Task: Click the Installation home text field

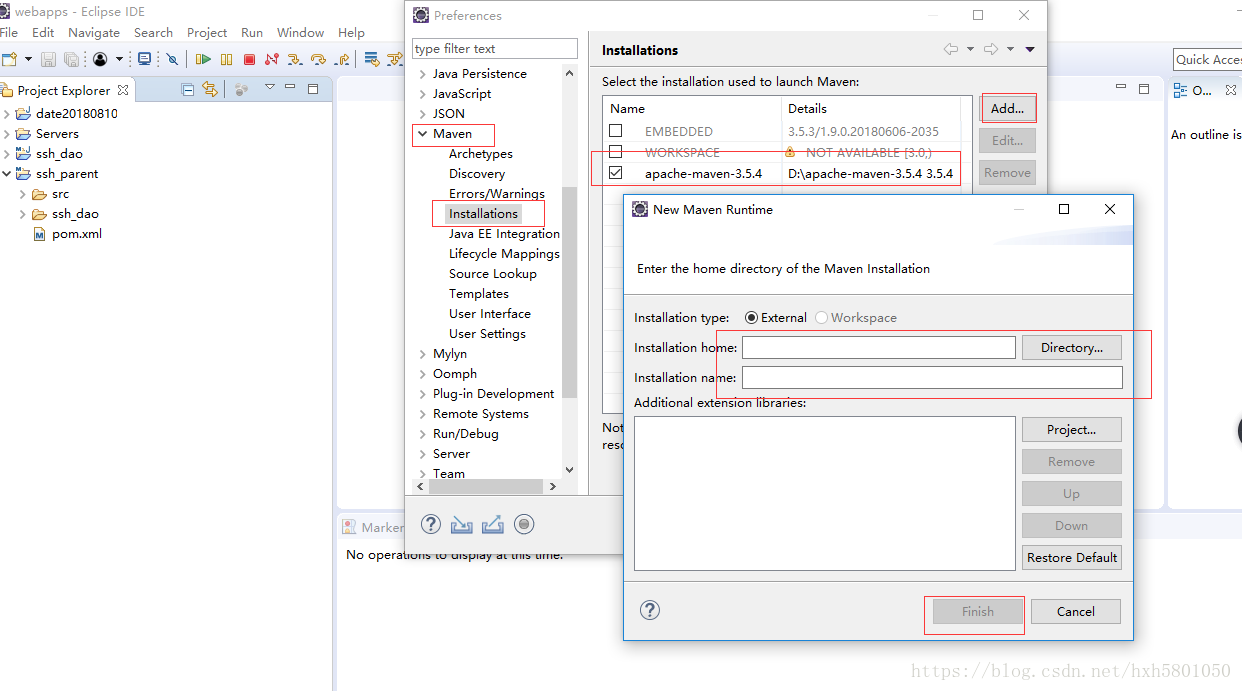Action: point(879,347)
